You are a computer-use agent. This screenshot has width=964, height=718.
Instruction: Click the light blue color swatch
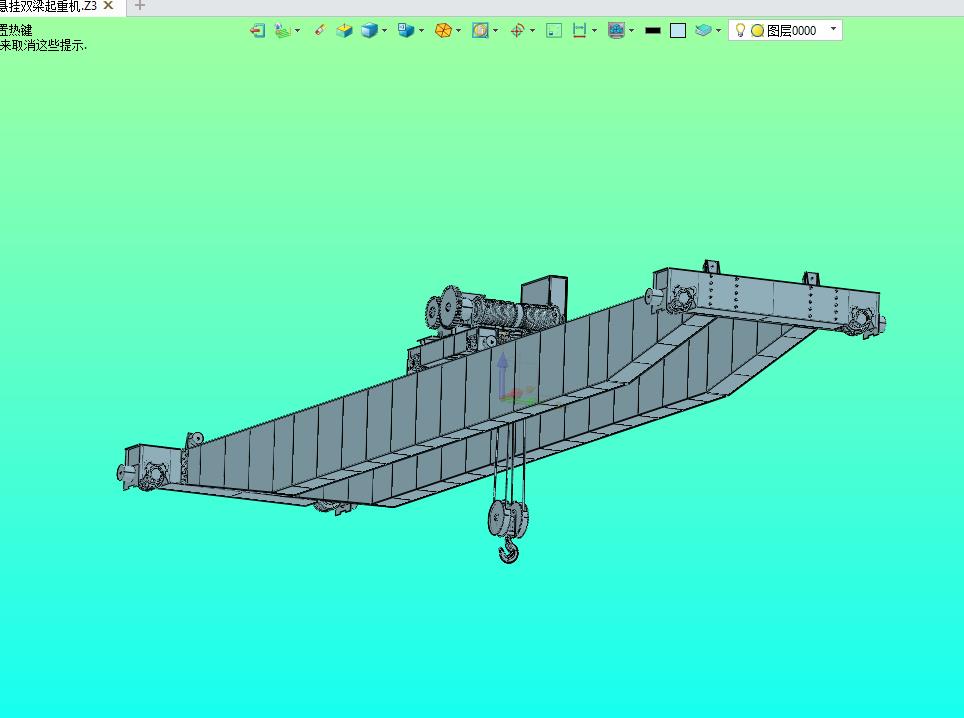pos(678,30)
